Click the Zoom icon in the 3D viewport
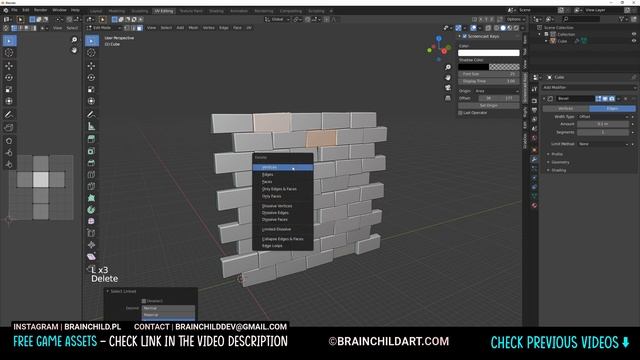This screenshot has height=360, width=640. coord(448,67)
